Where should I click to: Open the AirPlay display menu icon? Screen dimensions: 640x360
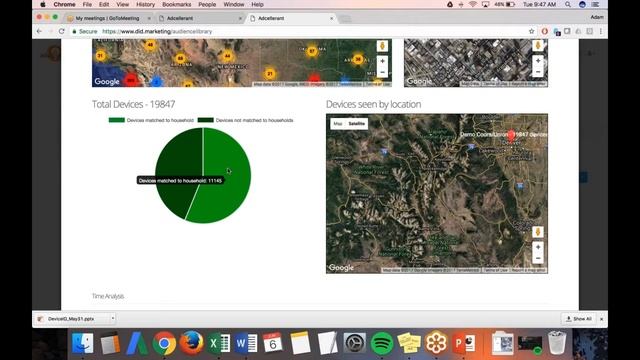tap(485, 4)
